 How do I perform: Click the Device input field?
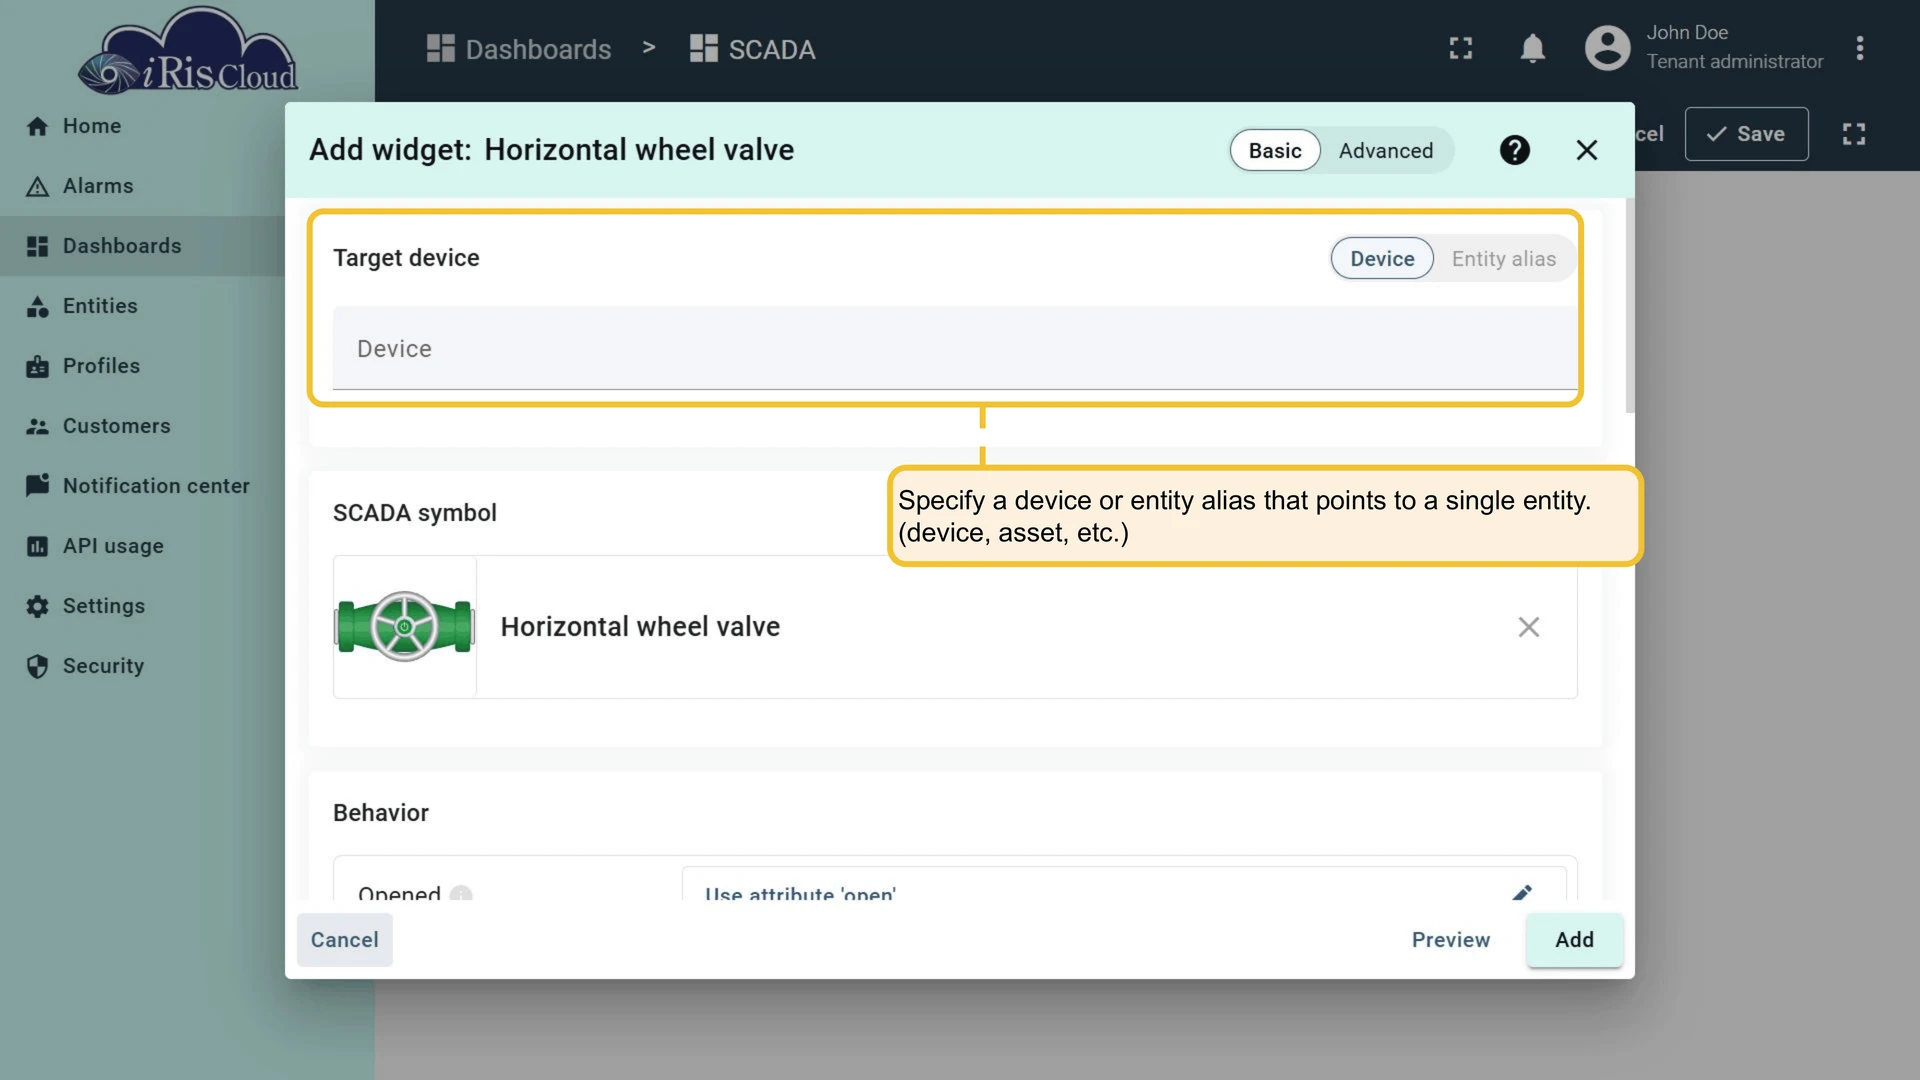click(x=955, y=348)
